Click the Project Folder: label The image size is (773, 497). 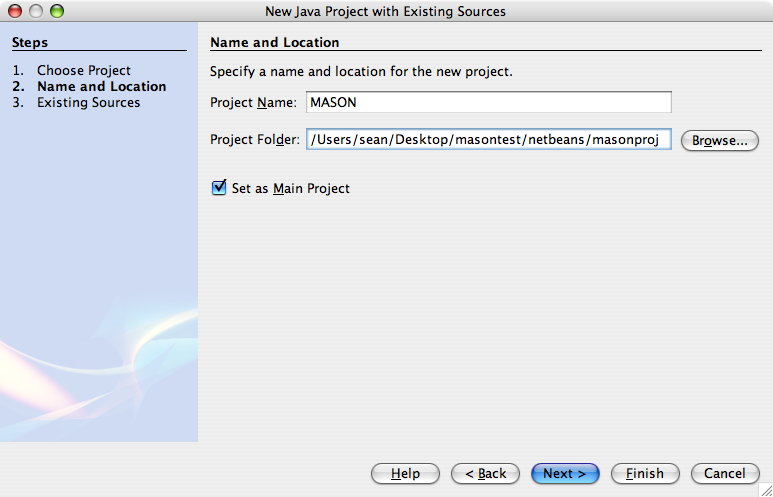254,140
